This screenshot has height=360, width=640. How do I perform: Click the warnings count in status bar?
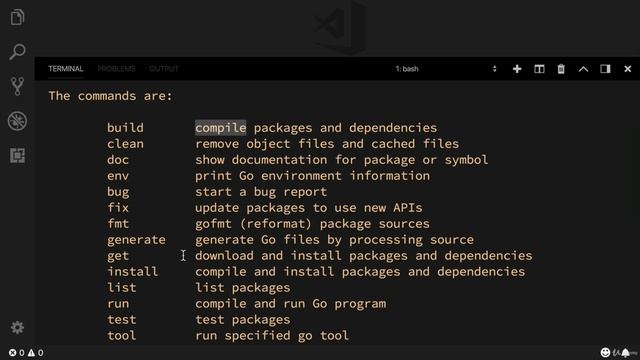[36, 353]
